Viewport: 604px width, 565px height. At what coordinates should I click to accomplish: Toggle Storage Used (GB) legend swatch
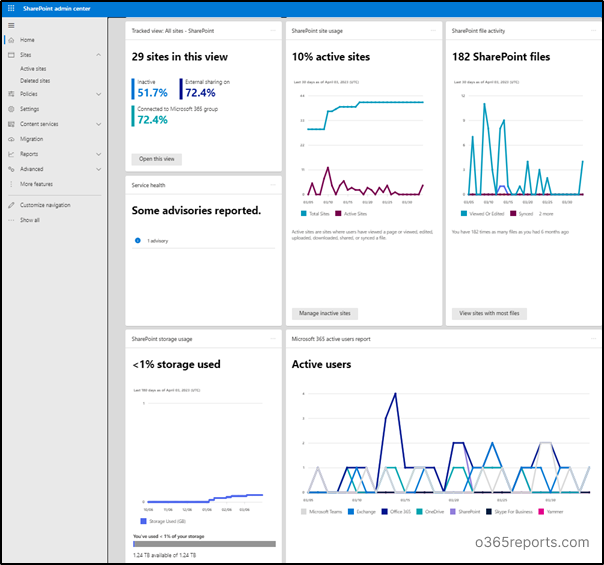[x=143, y=521]
